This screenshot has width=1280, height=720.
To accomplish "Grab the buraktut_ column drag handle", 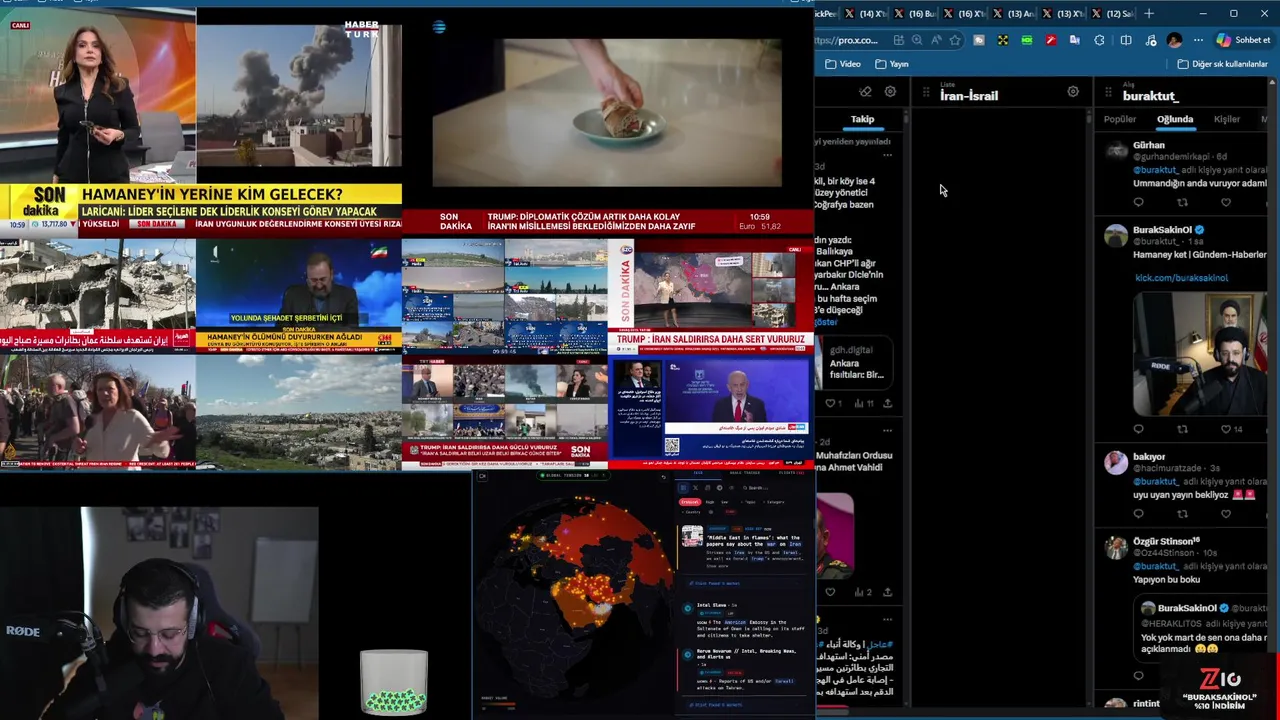I will click(1108, 93).
